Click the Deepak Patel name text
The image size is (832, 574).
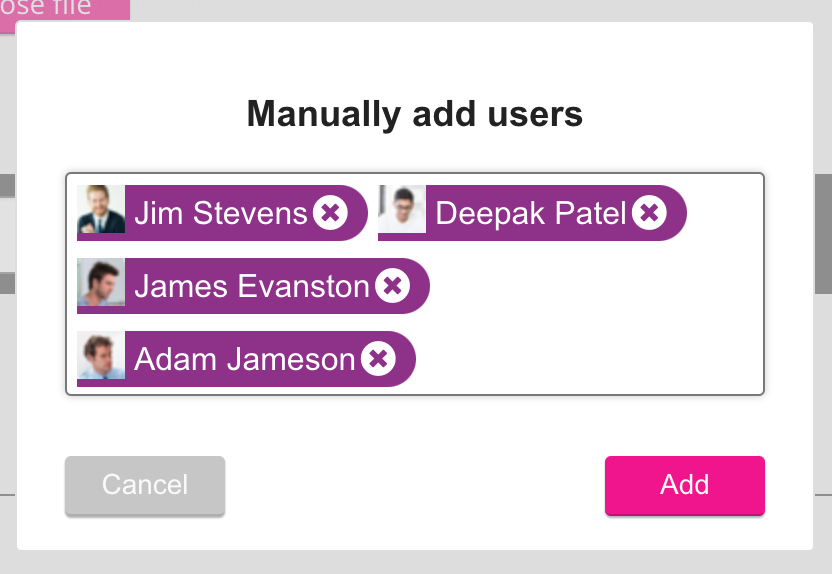point(530,213)
